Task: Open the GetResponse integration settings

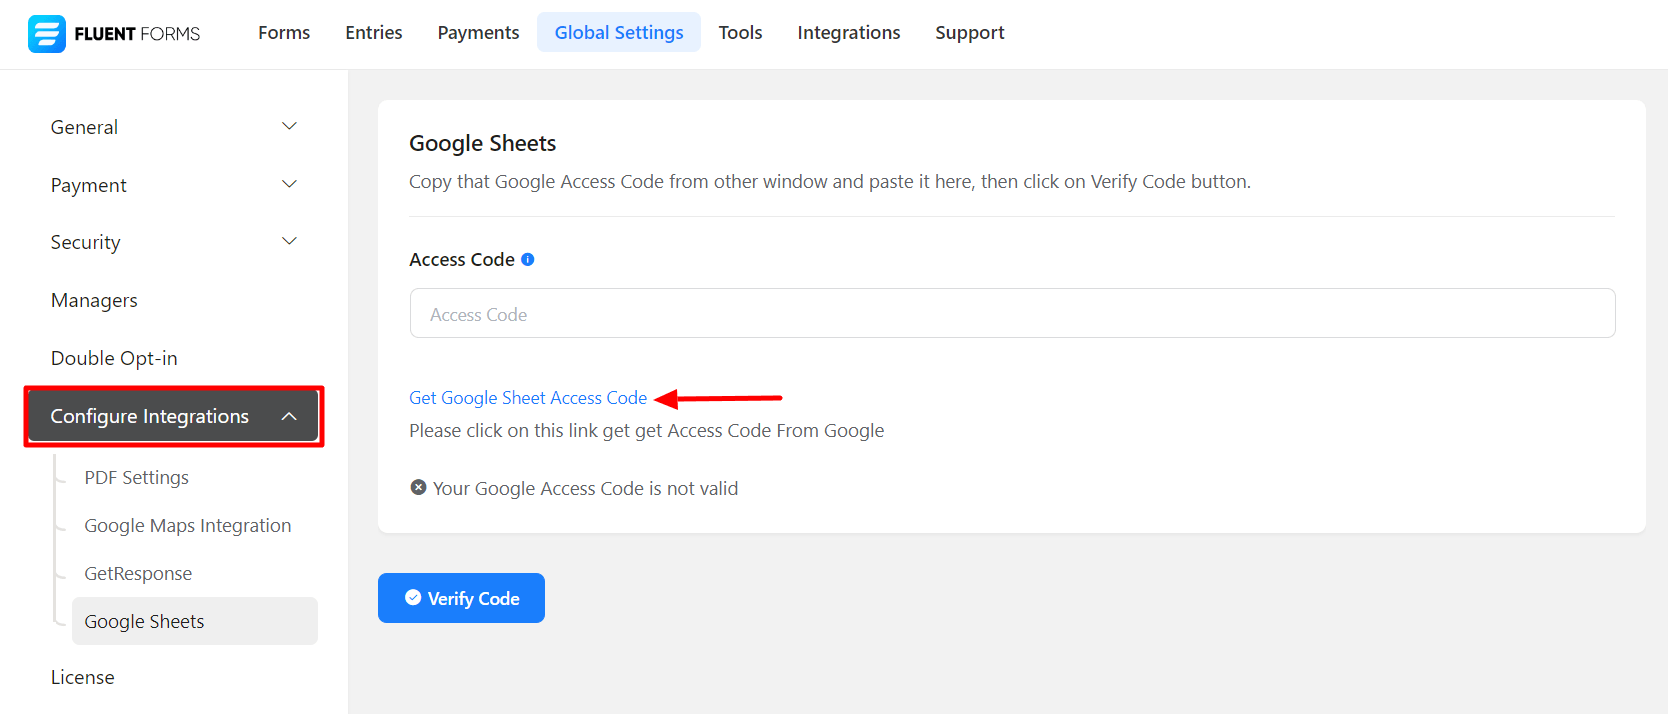Action: click(x=138, y=574)
